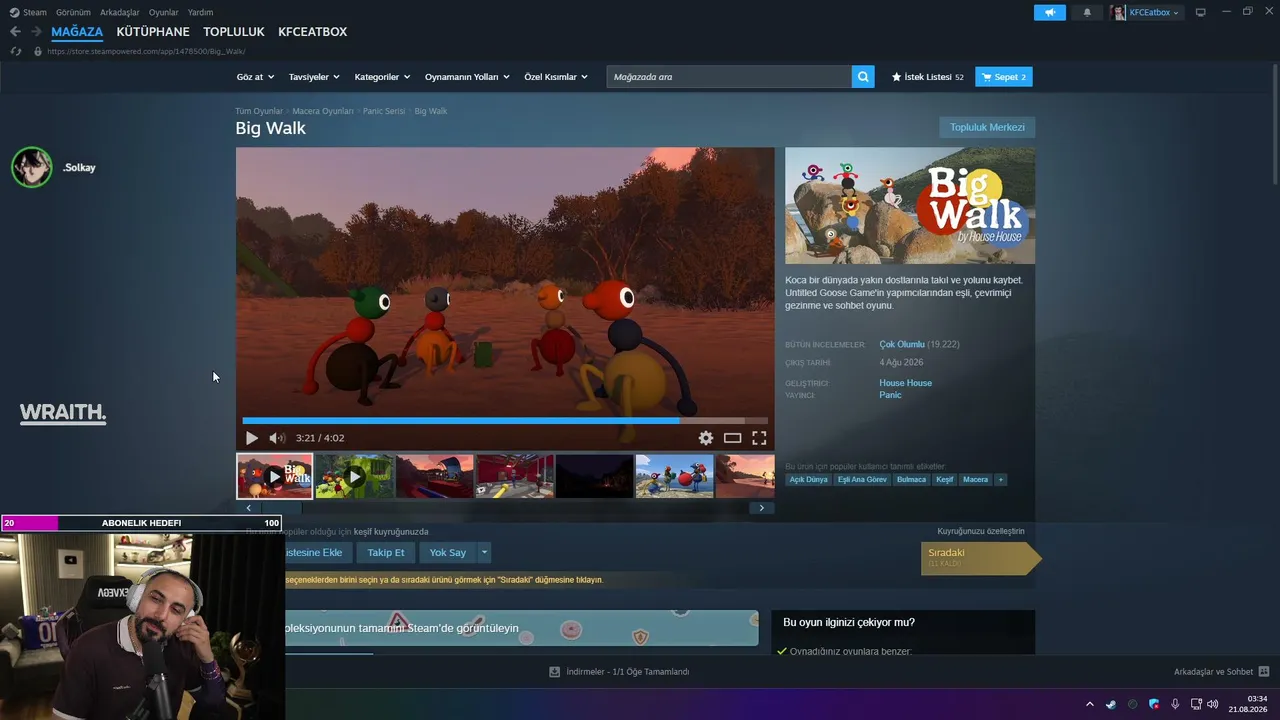
Task: Open the İstek Listesi wishlist
Action: click(928, 77)
